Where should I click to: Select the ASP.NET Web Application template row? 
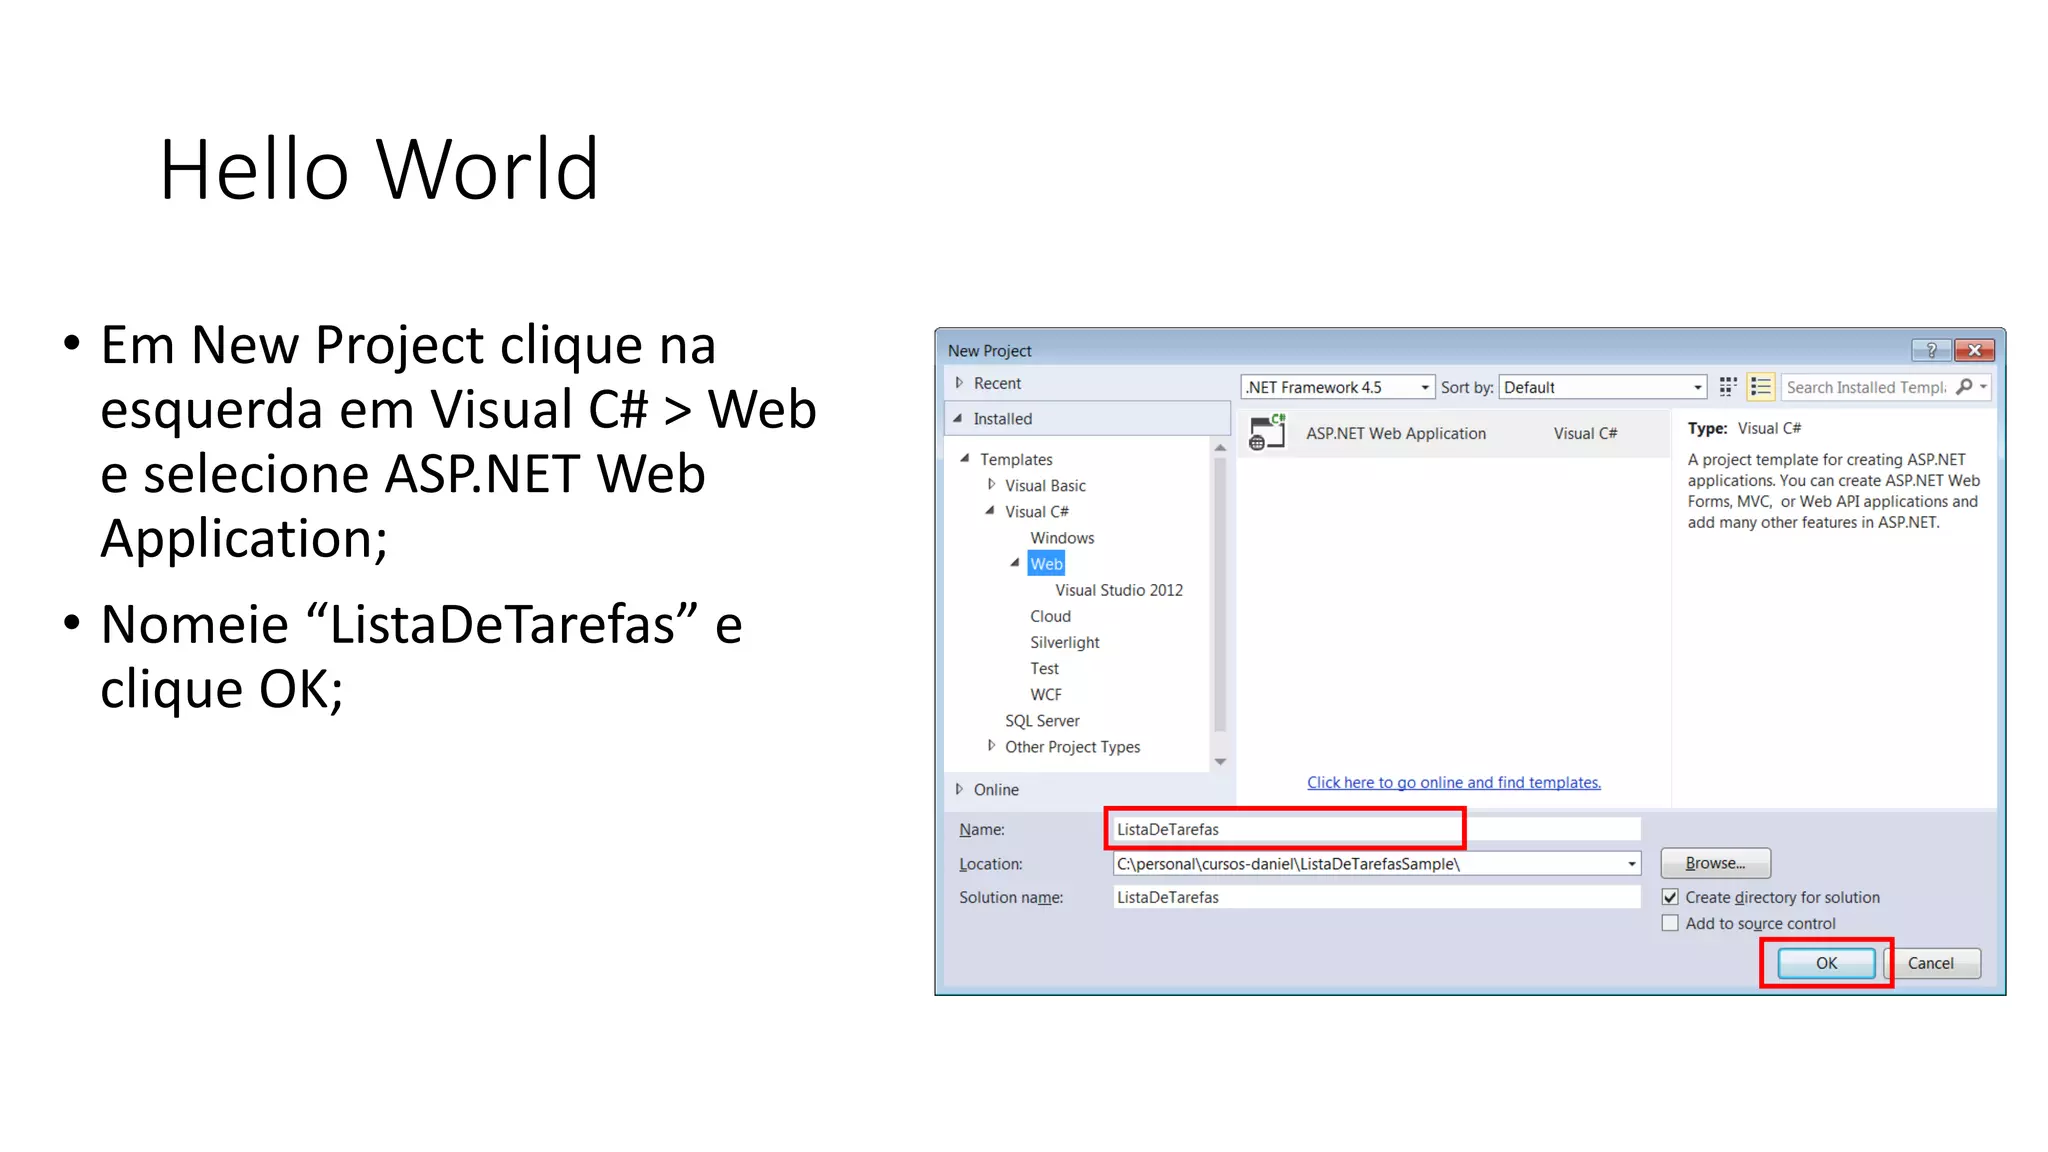[1454, 433]
